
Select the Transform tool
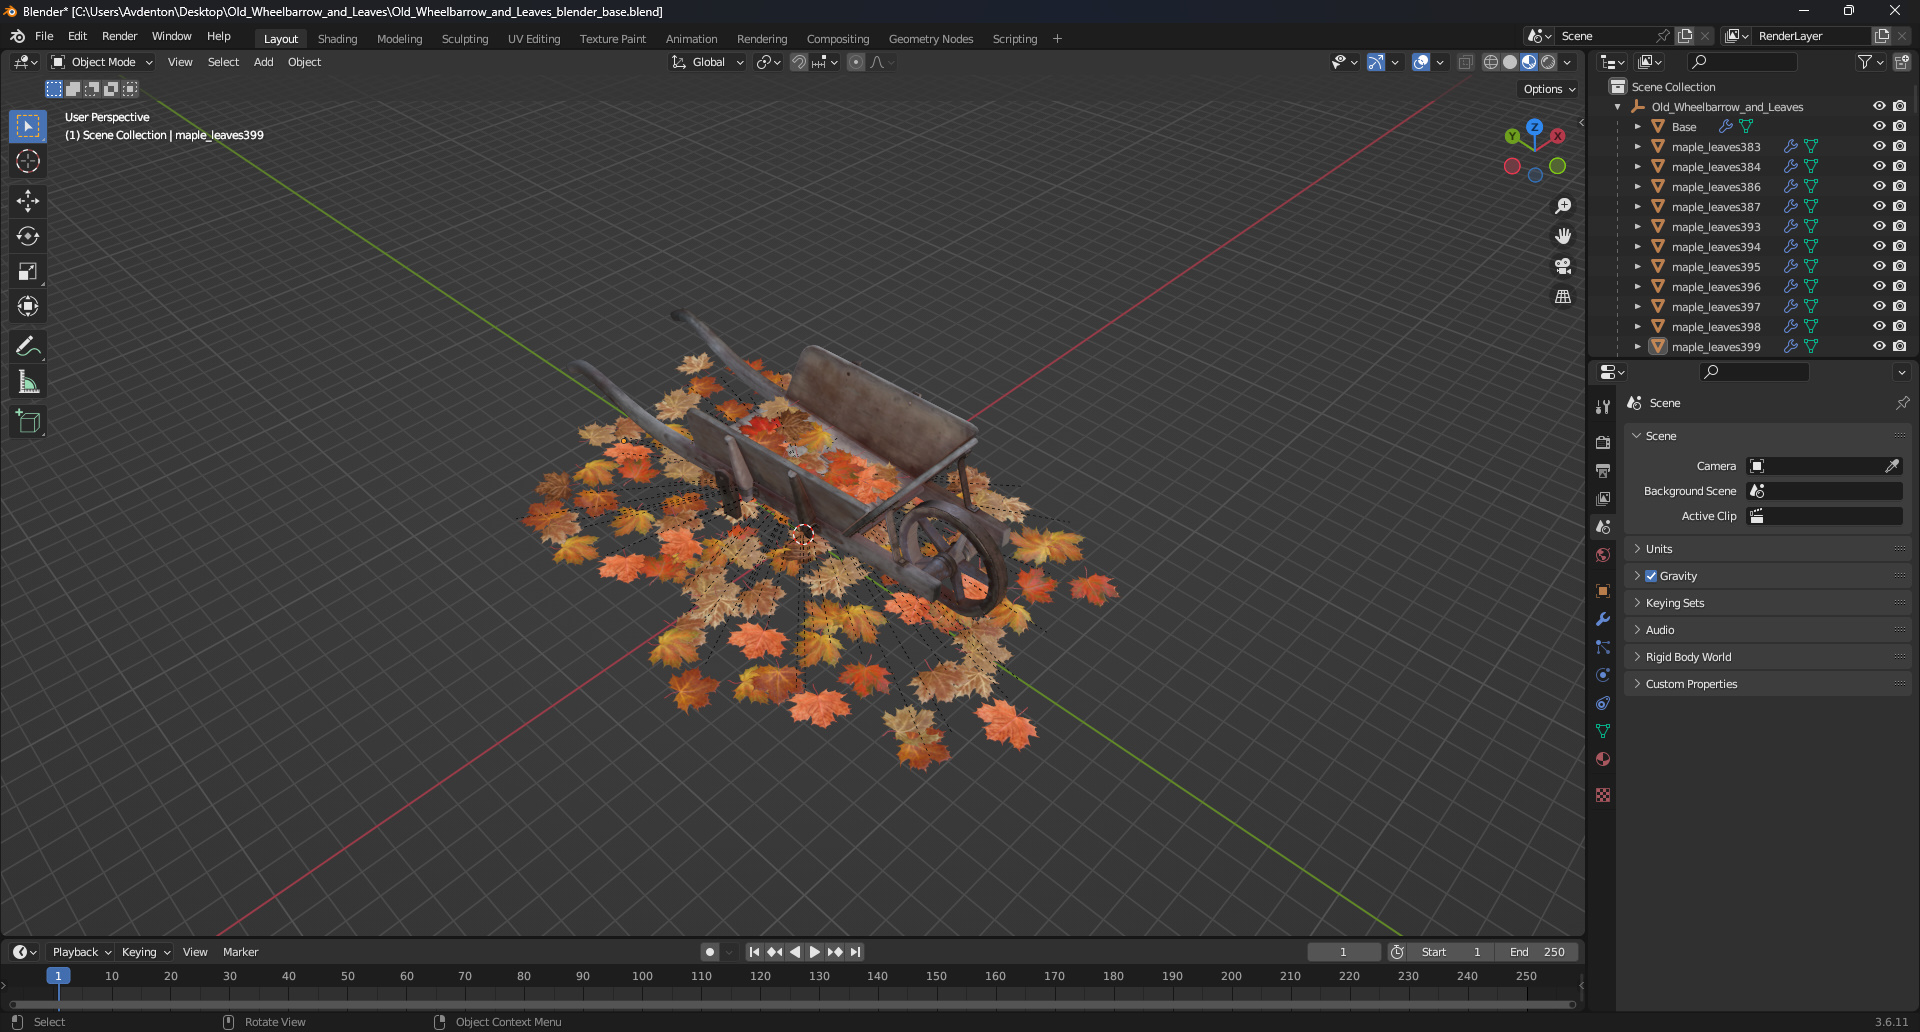pos(28,306)
